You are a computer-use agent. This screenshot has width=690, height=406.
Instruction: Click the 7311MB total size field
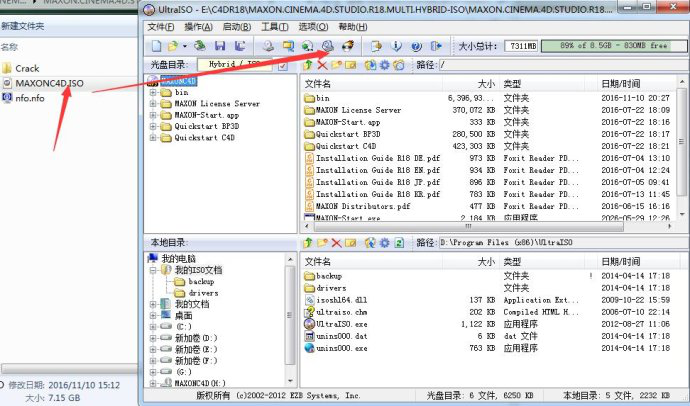[x=522, y=46]
